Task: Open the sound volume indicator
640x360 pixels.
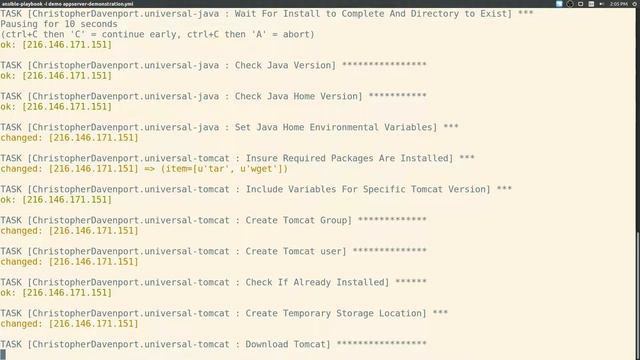Action: point(602,4)
